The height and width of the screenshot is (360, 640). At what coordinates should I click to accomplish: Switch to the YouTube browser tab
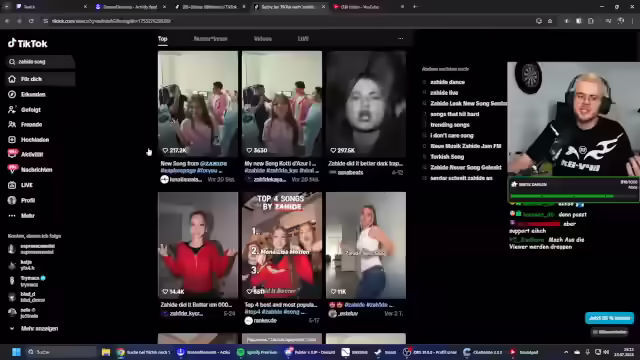click(367, 7)
